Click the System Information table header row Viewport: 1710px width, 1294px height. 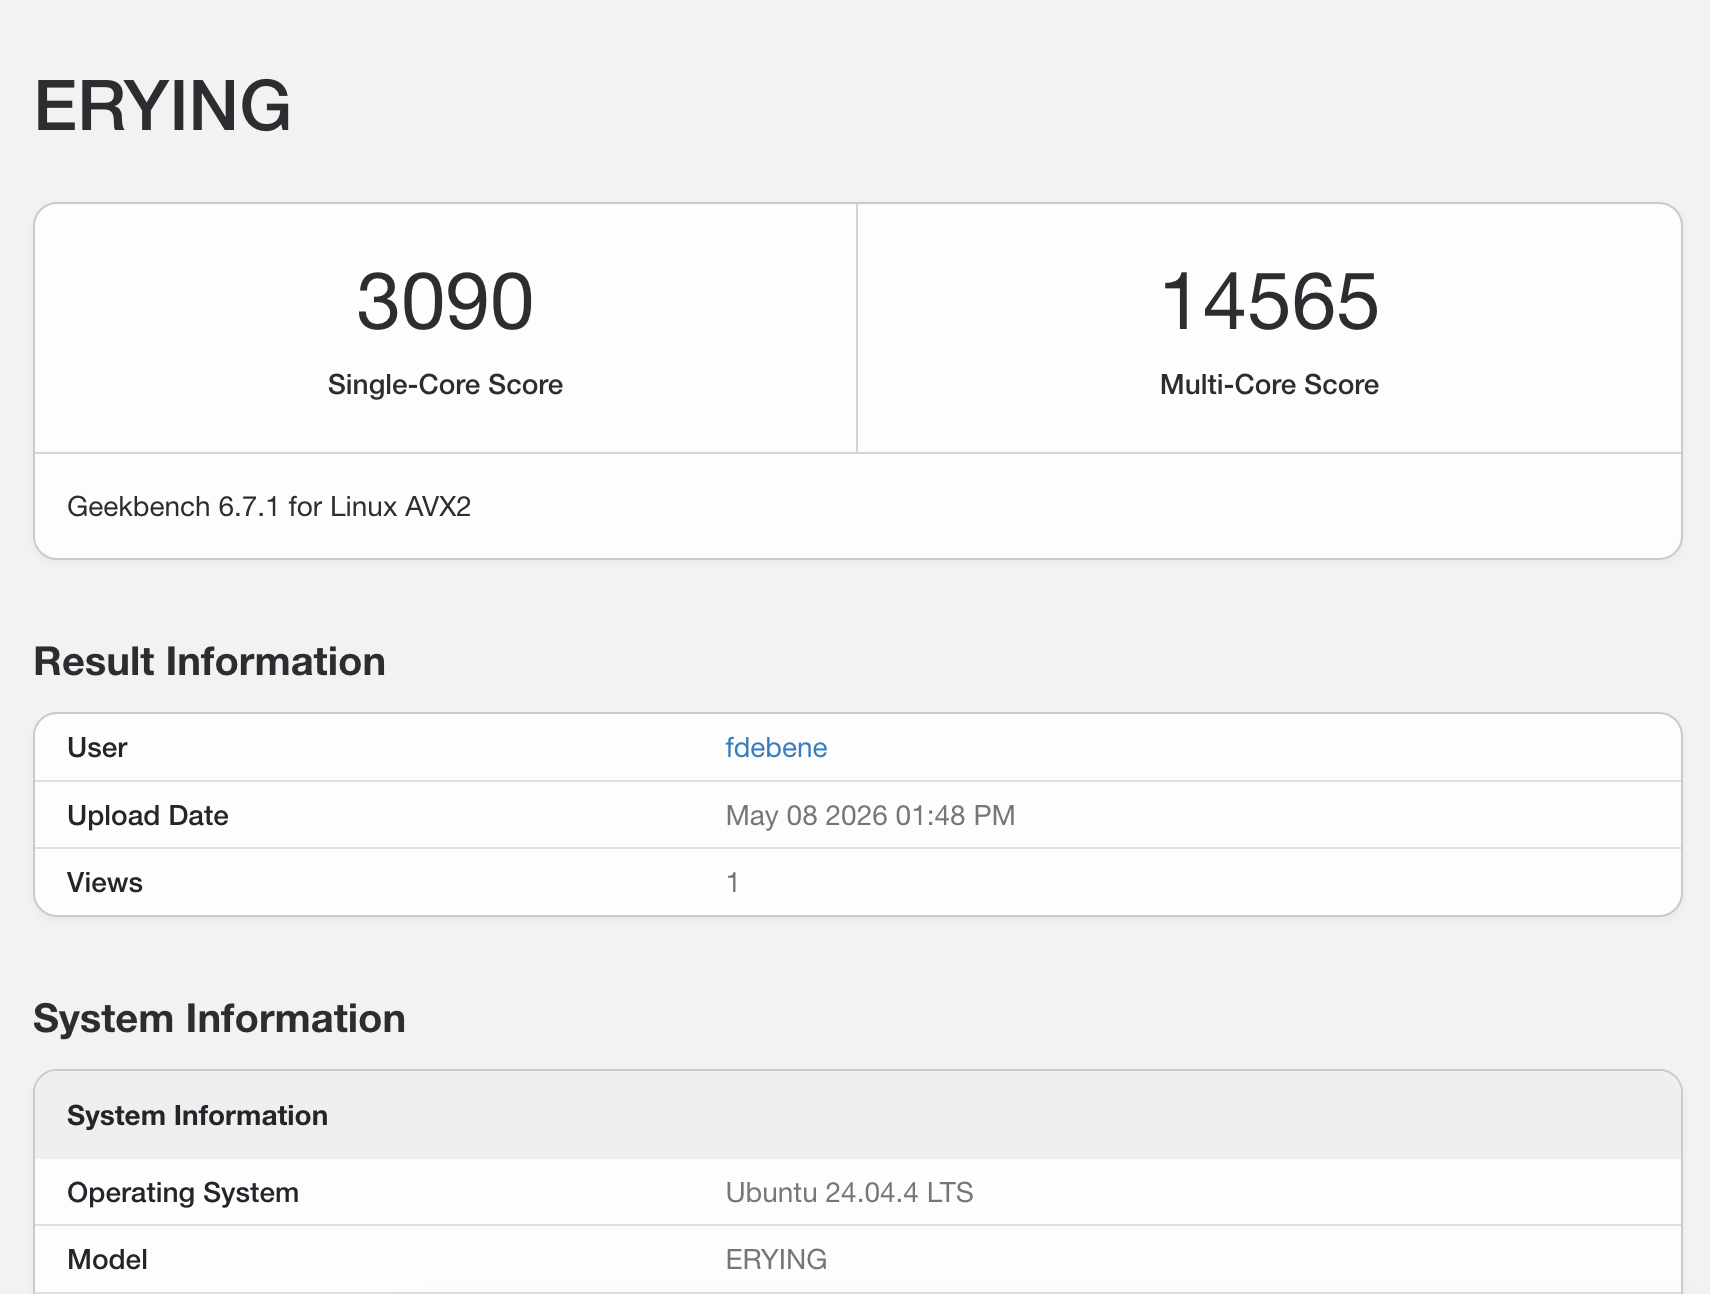858,1116
